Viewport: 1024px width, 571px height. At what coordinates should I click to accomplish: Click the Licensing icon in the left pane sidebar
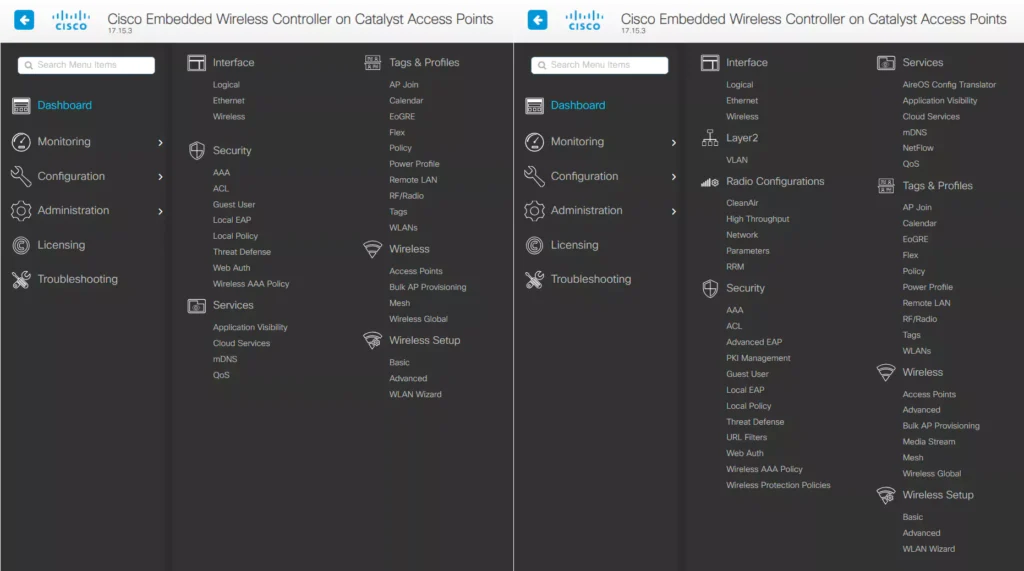pyautogui.click(x=21, y=245)
